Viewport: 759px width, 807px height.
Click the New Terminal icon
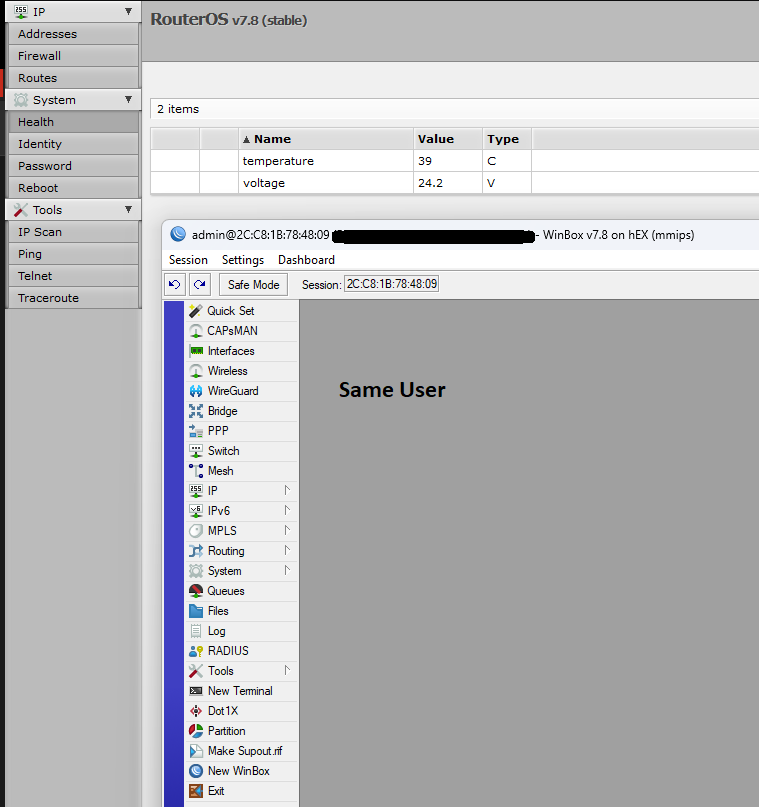coord(196,691)
